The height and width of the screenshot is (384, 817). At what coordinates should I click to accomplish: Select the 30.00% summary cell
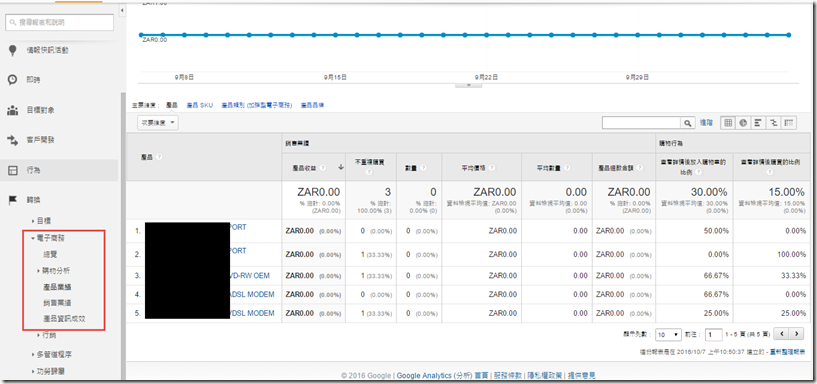695,200
